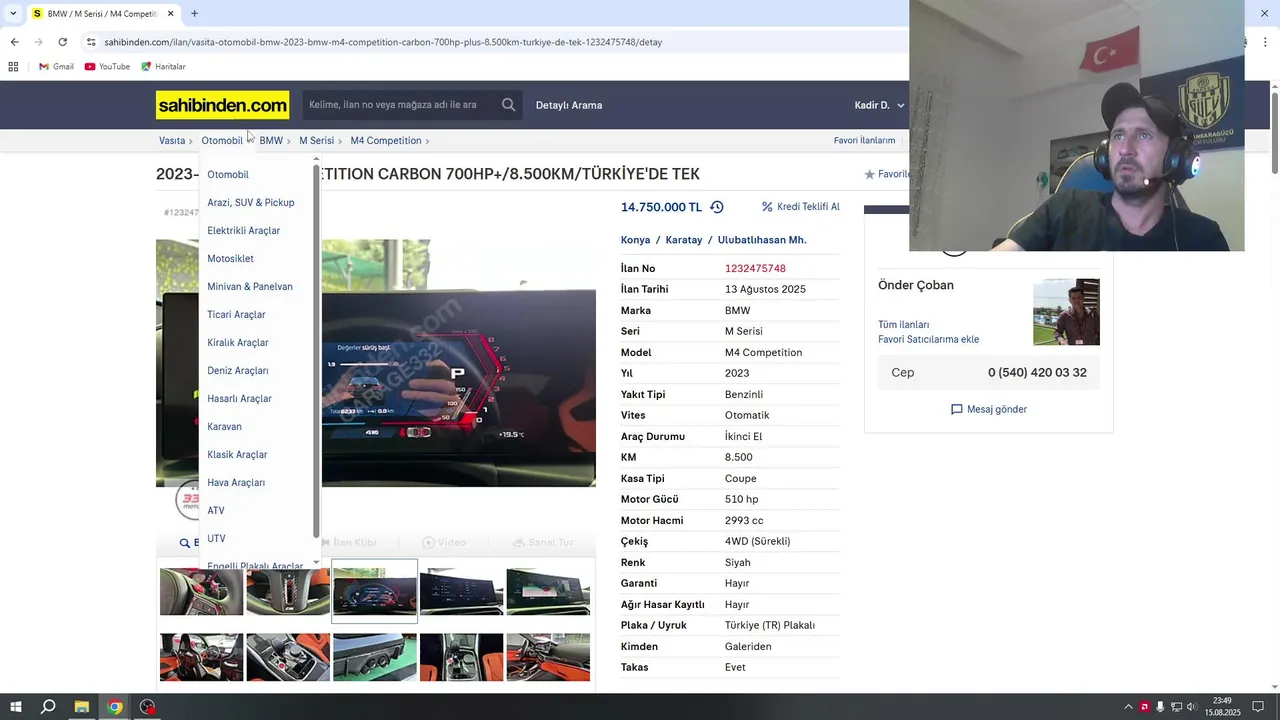The width and height of the screenshot is (1280, 720).
Task: Click the percent icon before Kredi Teklifi Al
Action: [x=767, y=207]
